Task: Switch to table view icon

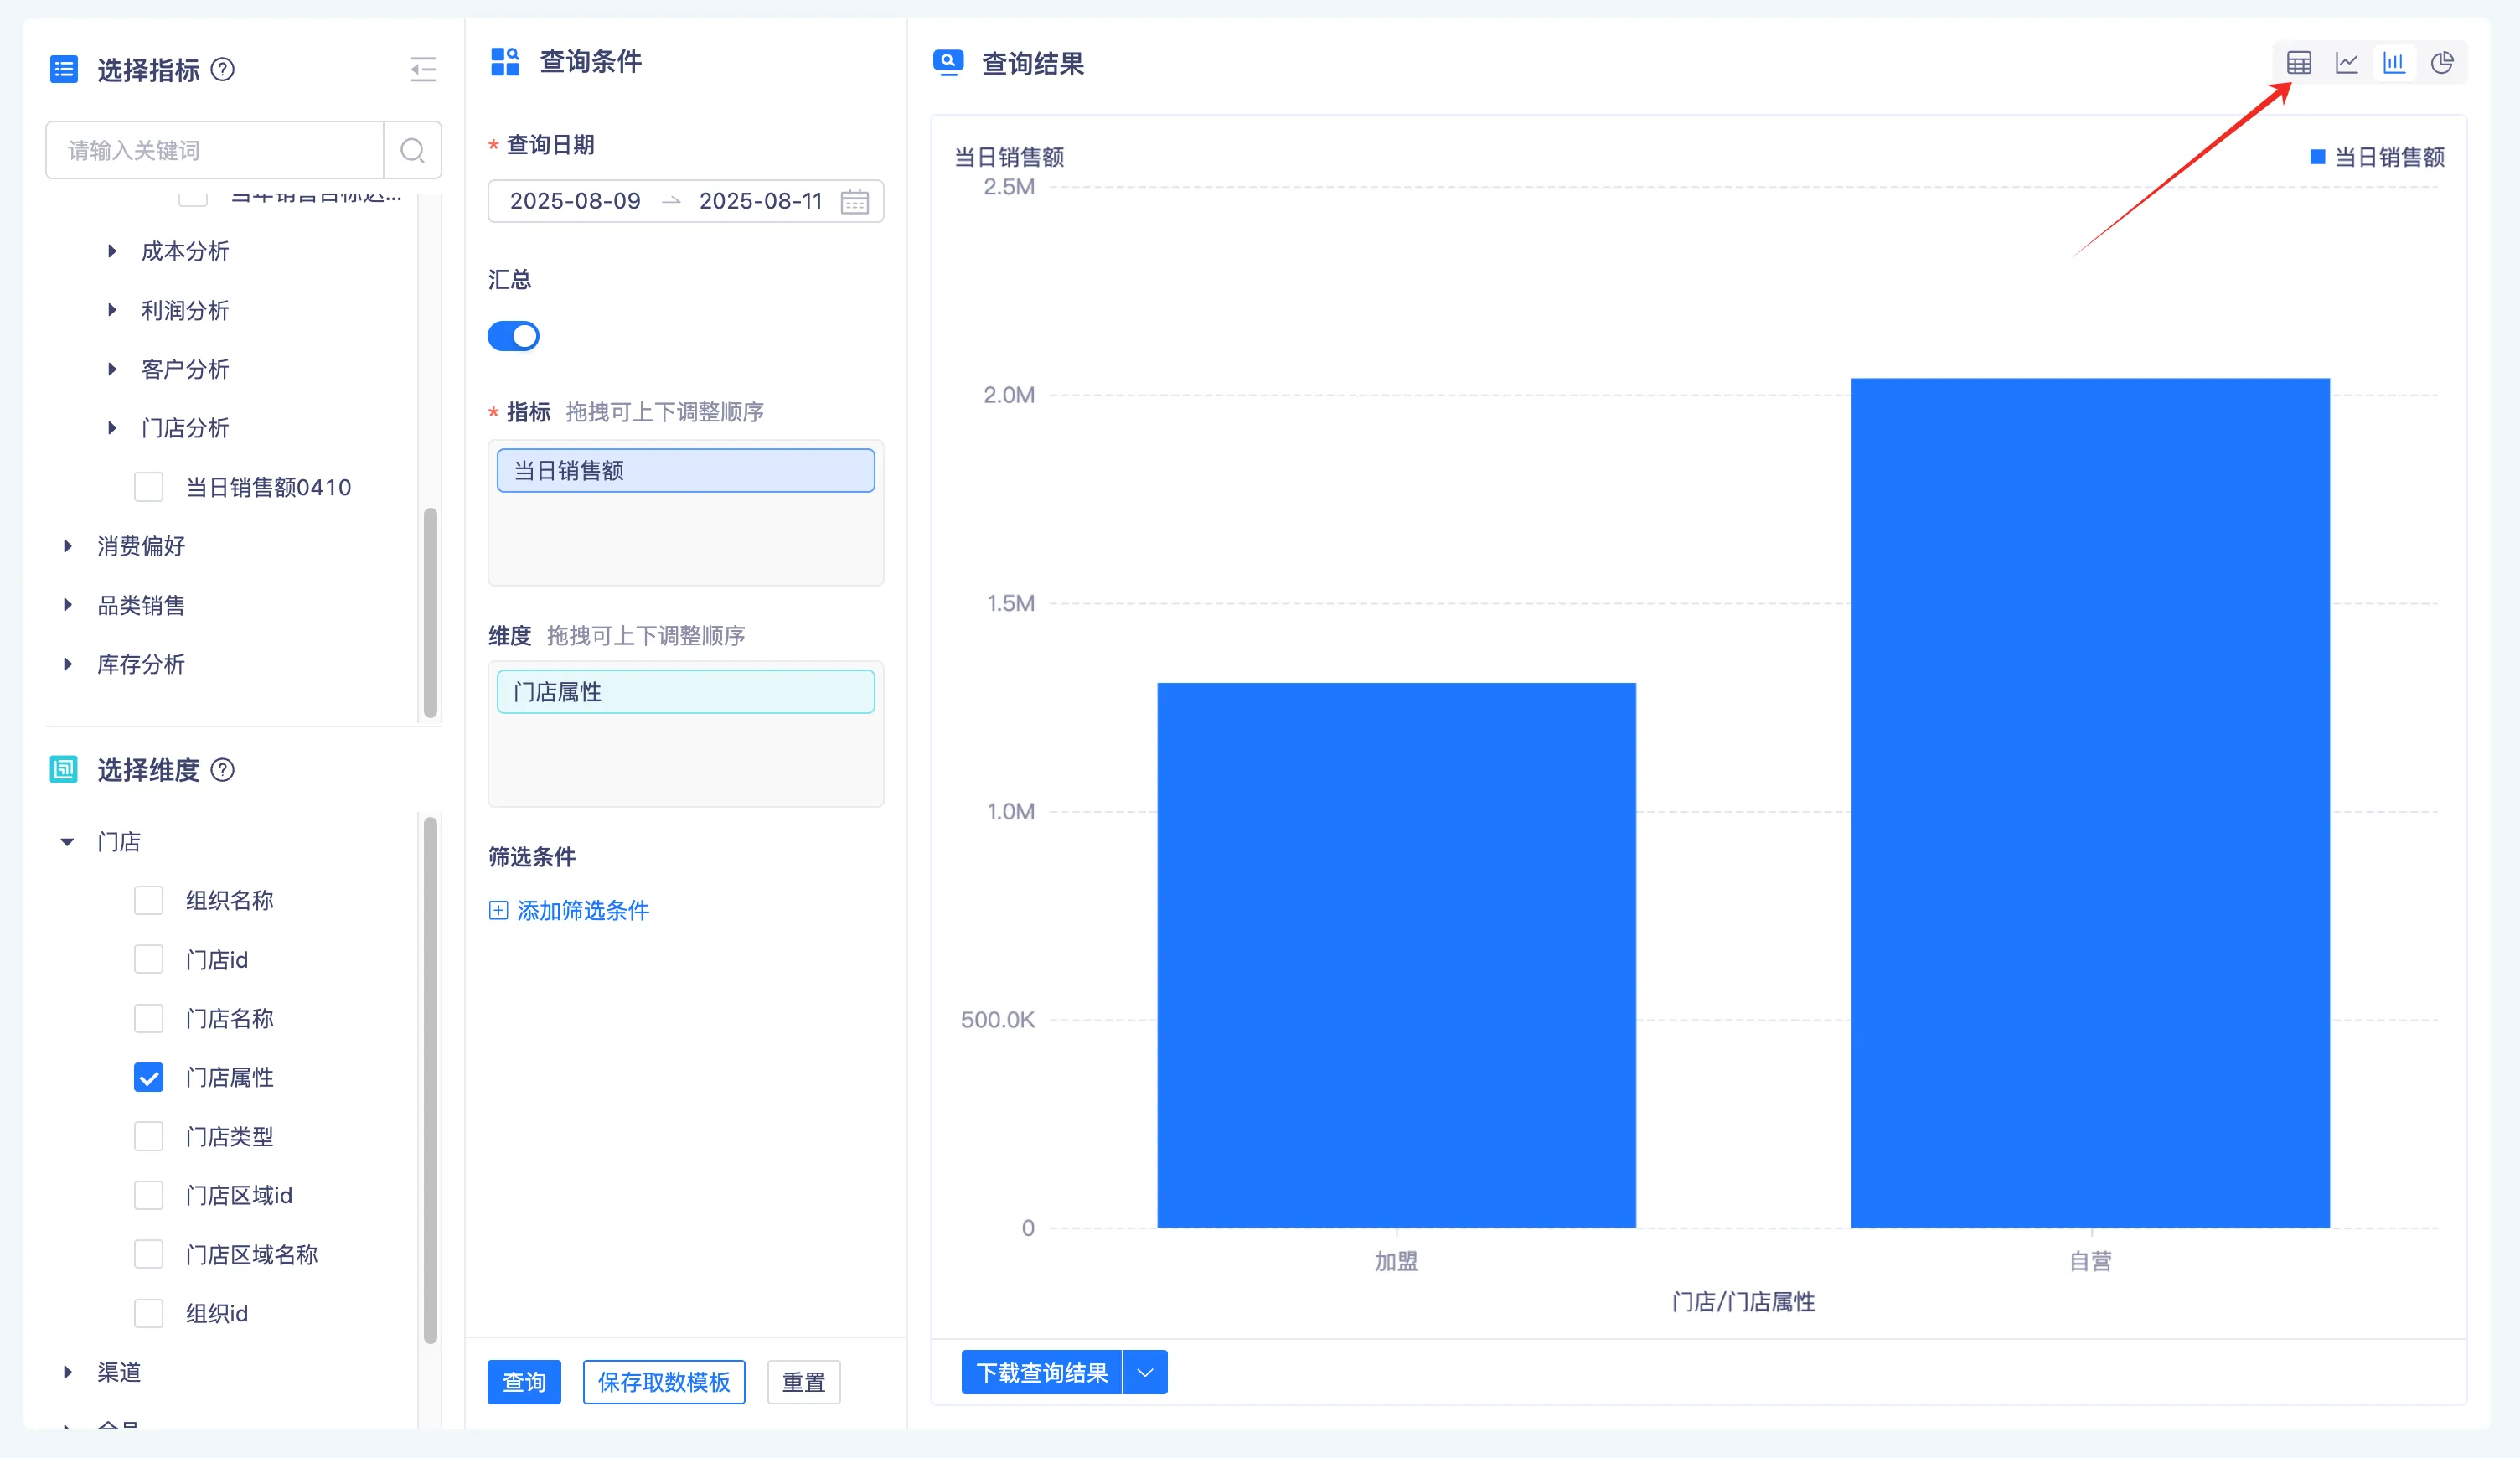Action: coord(2298,63)
